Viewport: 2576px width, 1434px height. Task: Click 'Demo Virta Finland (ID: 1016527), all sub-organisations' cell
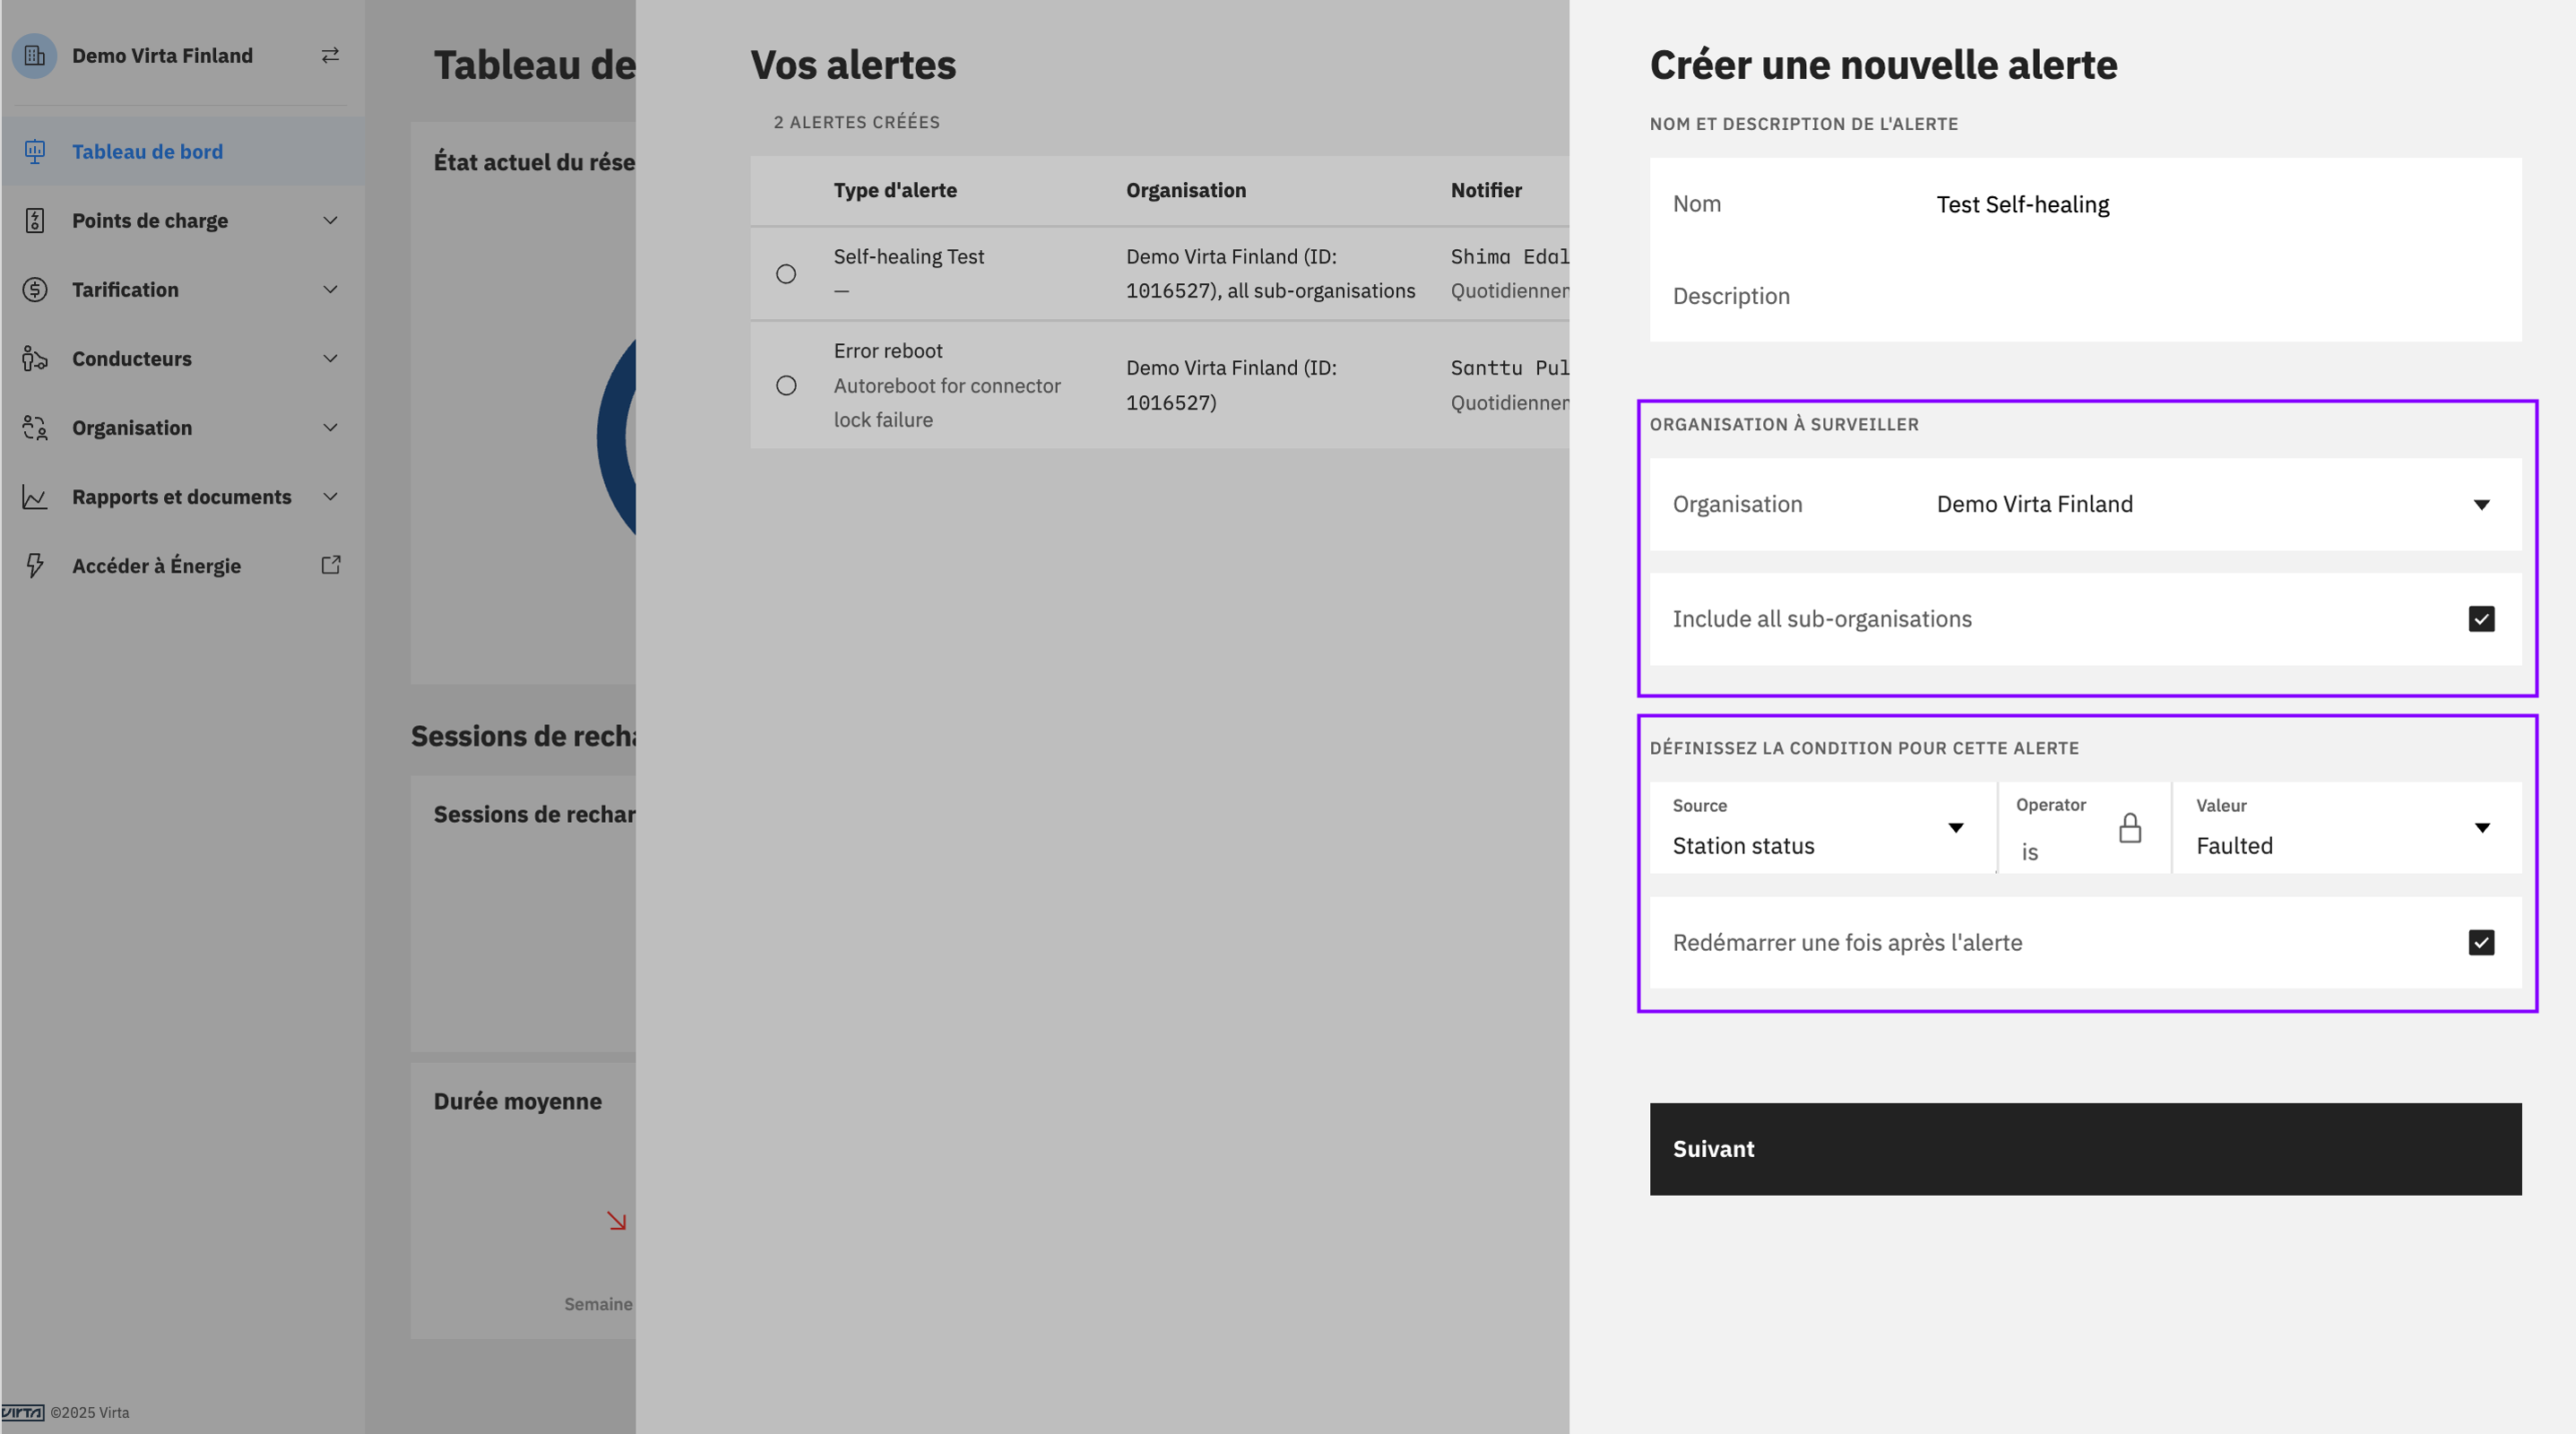[x=1271, y=274]
